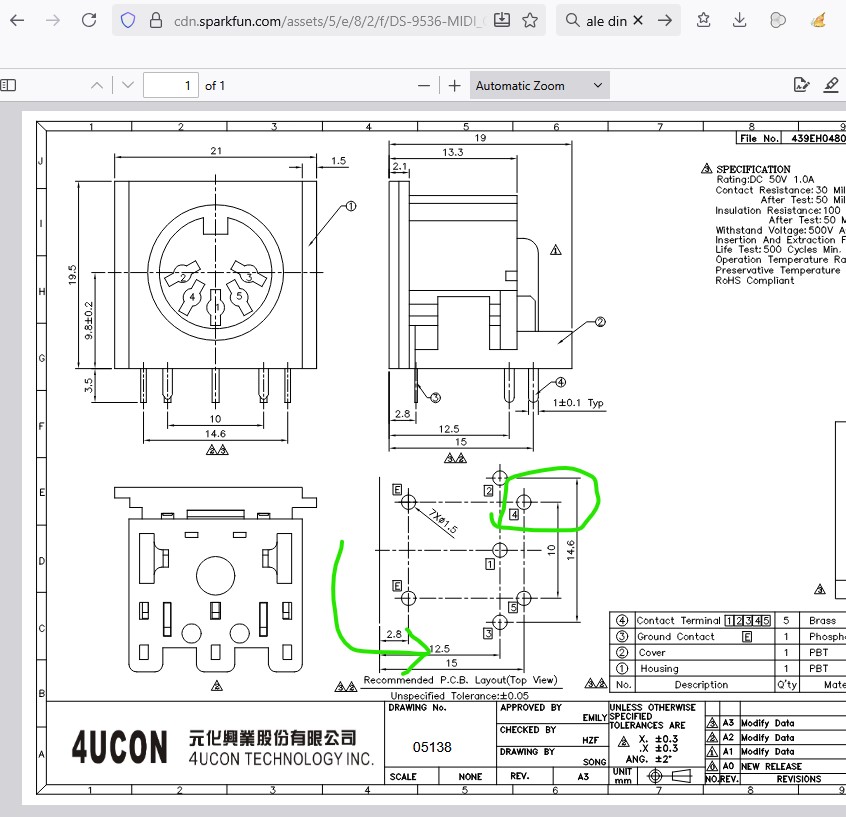Click the PDF page number field
The image size is (846, 817).
click(x=170, y=86)
